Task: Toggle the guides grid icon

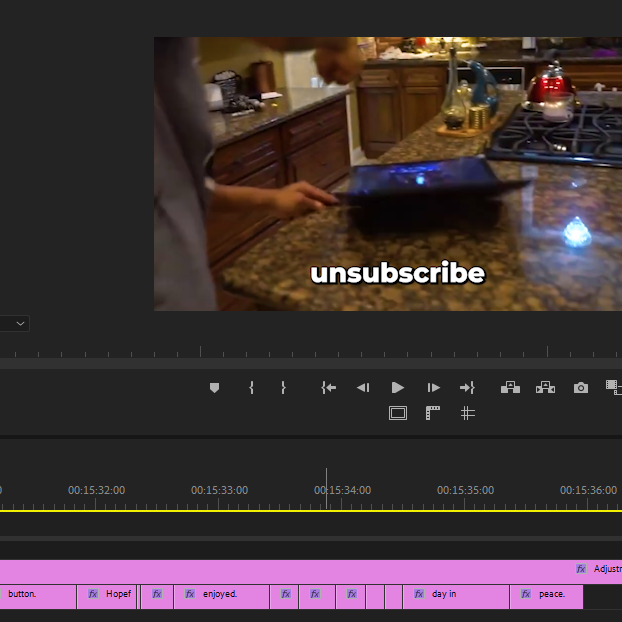Action: pos(468,413)
